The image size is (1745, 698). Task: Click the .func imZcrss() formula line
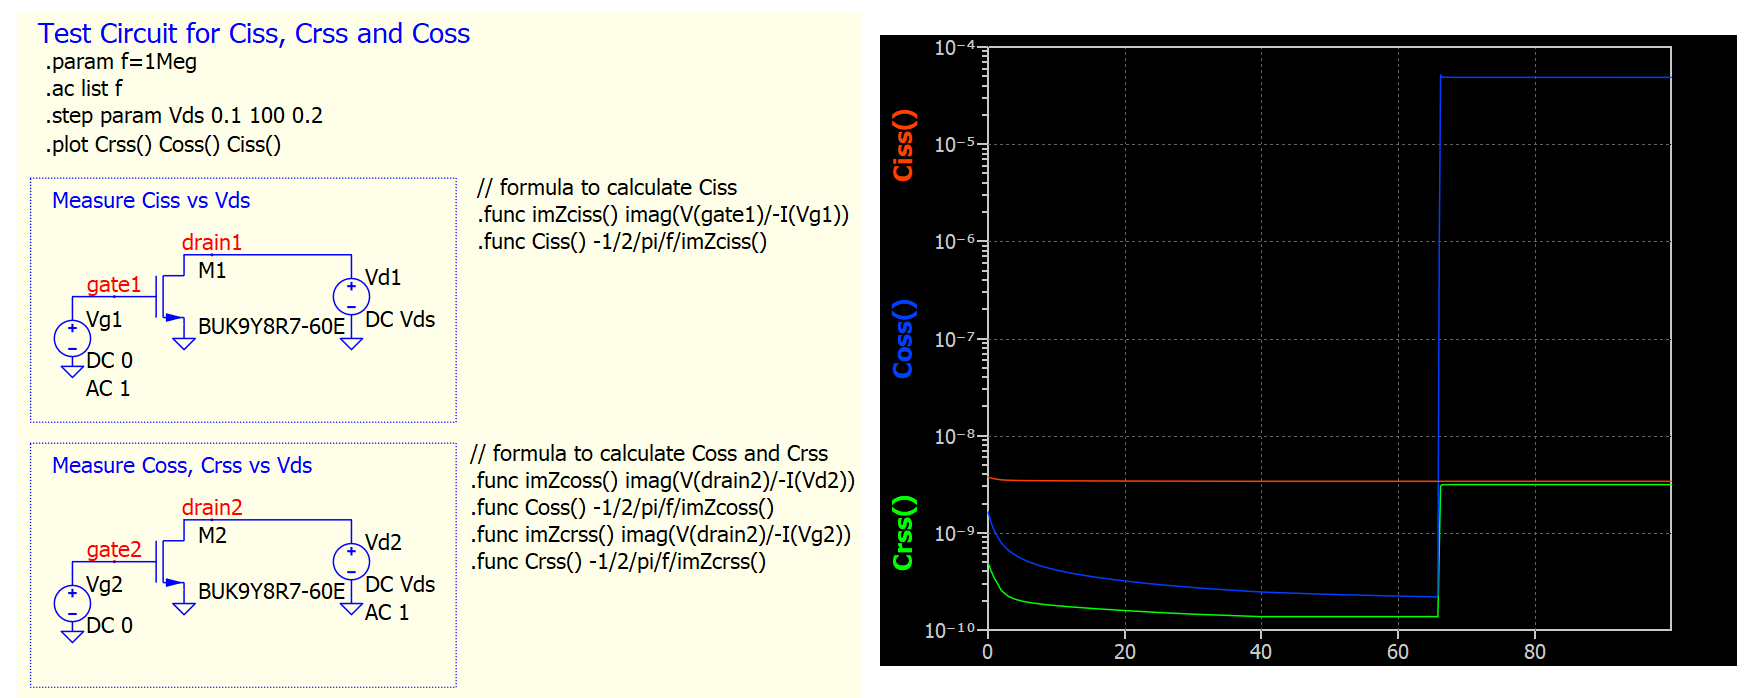point(661,534)
